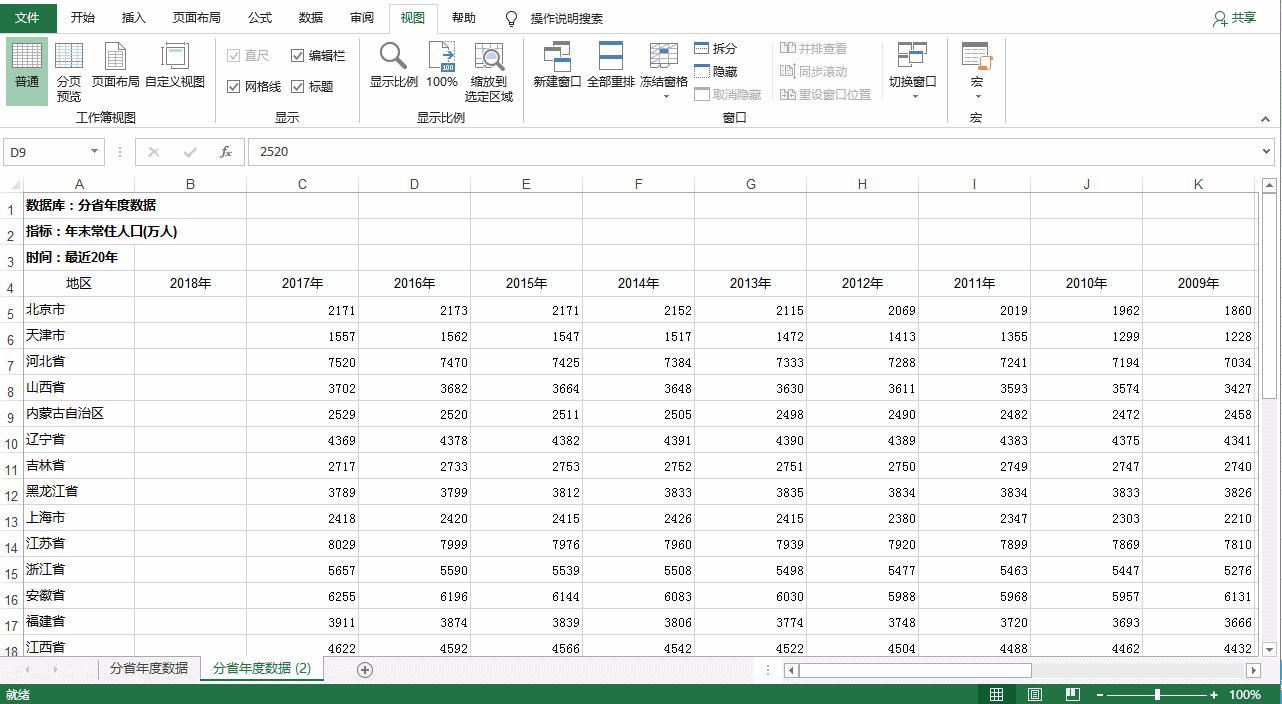Select the 分省年度数据 sheet tab

[x=148, y=668]
